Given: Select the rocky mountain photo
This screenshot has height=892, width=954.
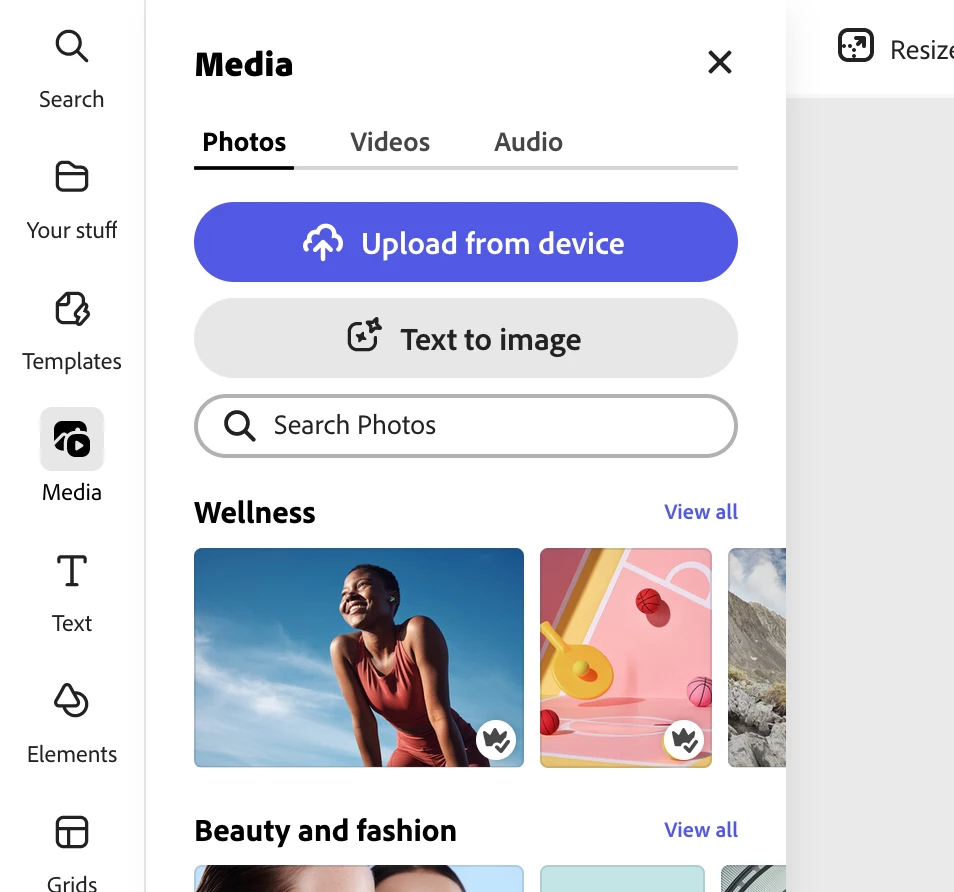Looking at the screenshot, I should click(757, 658).
